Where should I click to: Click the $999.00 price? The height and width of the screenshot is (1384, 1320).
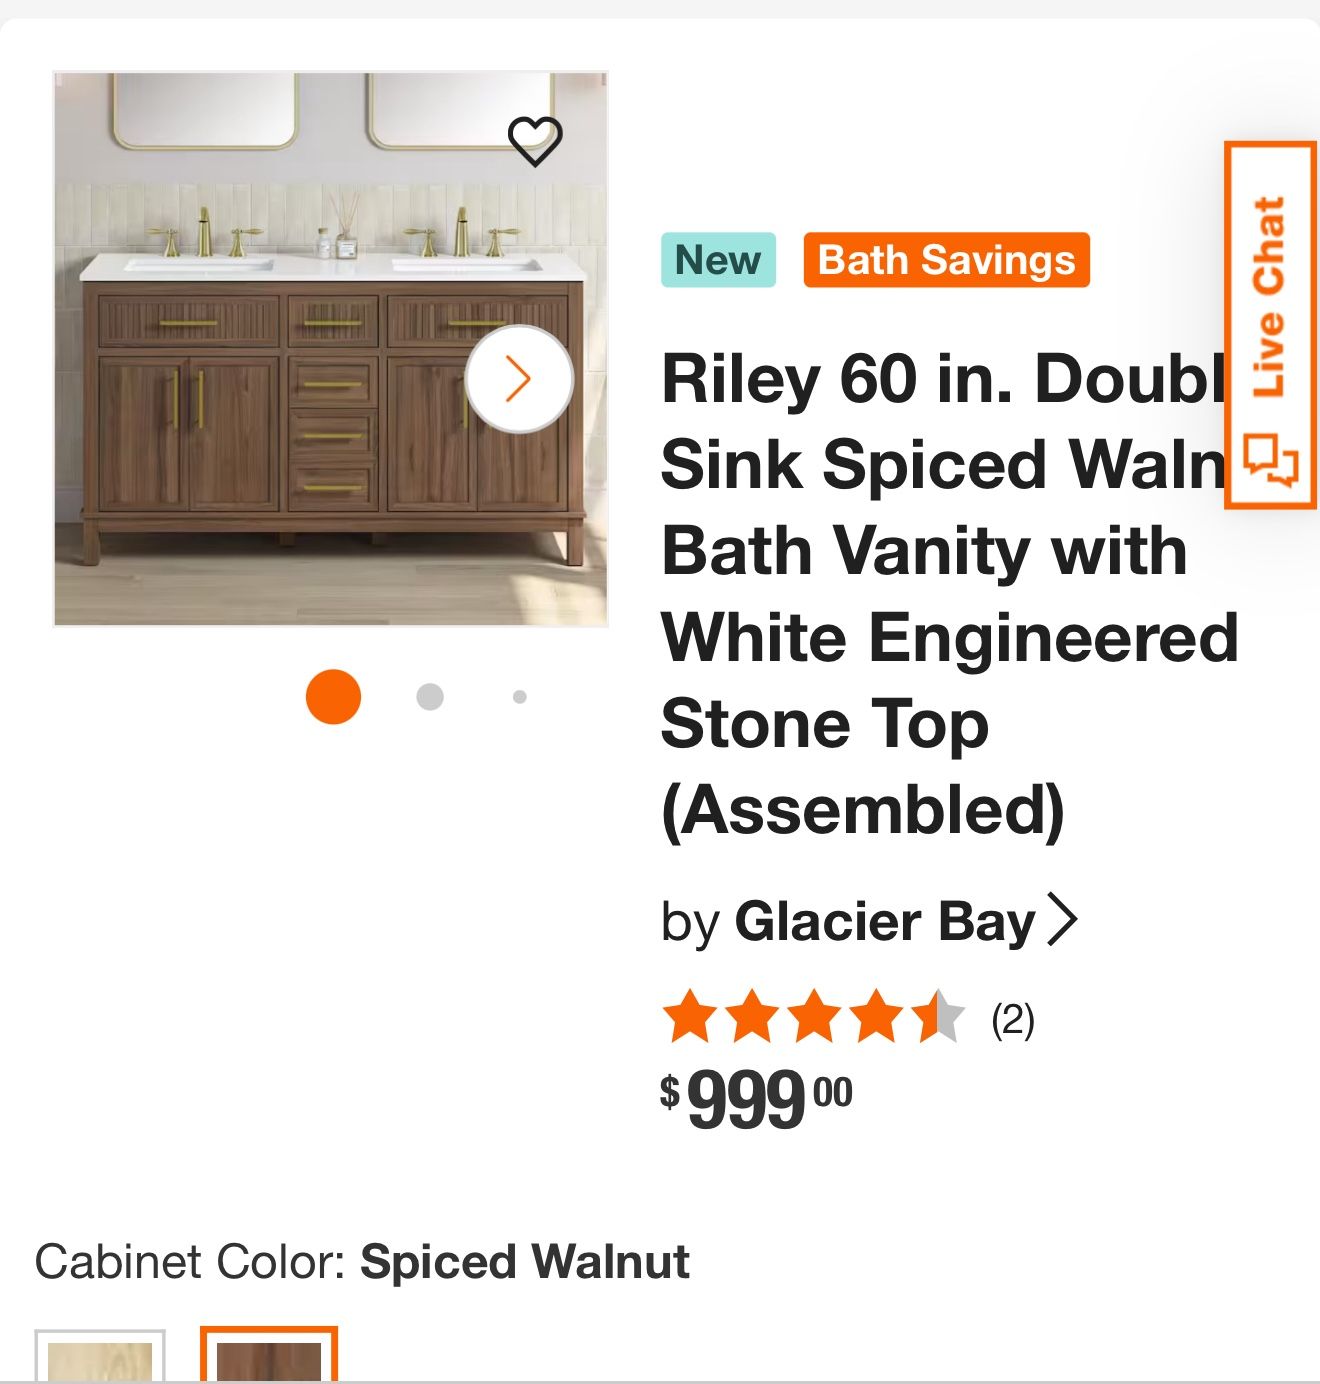pyautogui.click(x=756, y=1098)
